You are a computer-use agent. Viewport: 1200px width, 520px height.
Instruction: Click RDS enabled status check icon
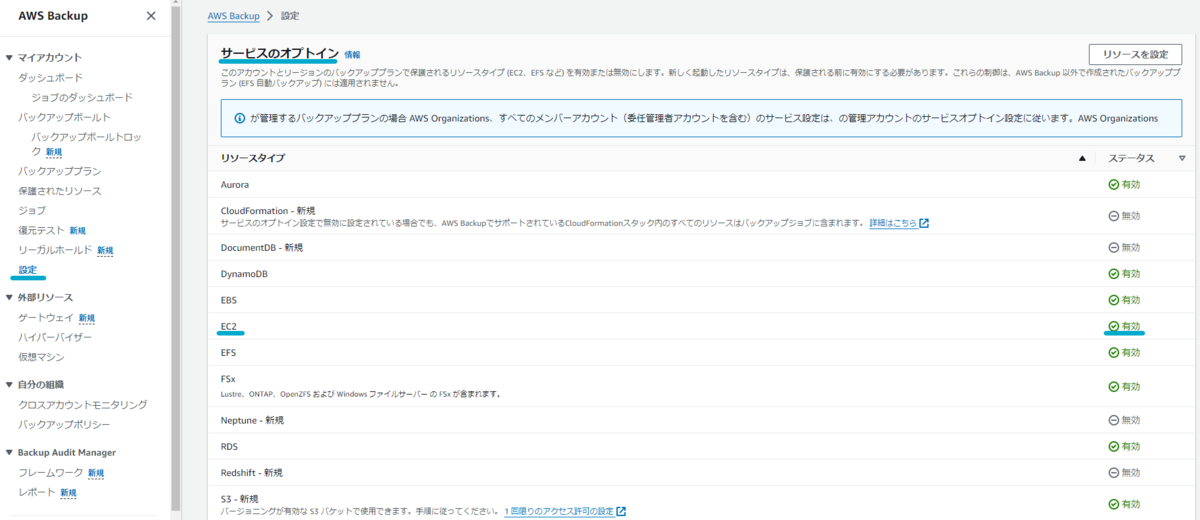1113,446
